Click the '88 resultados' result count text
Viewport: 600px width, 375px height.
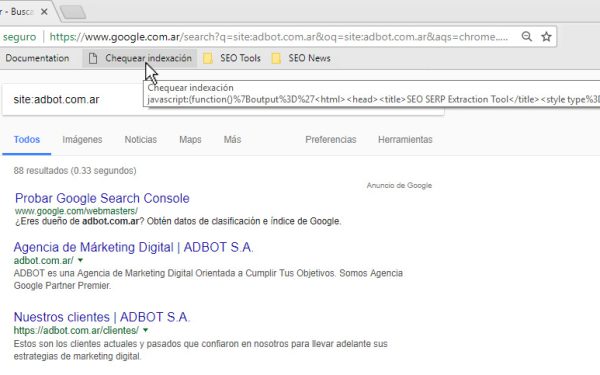pos(75,171)
